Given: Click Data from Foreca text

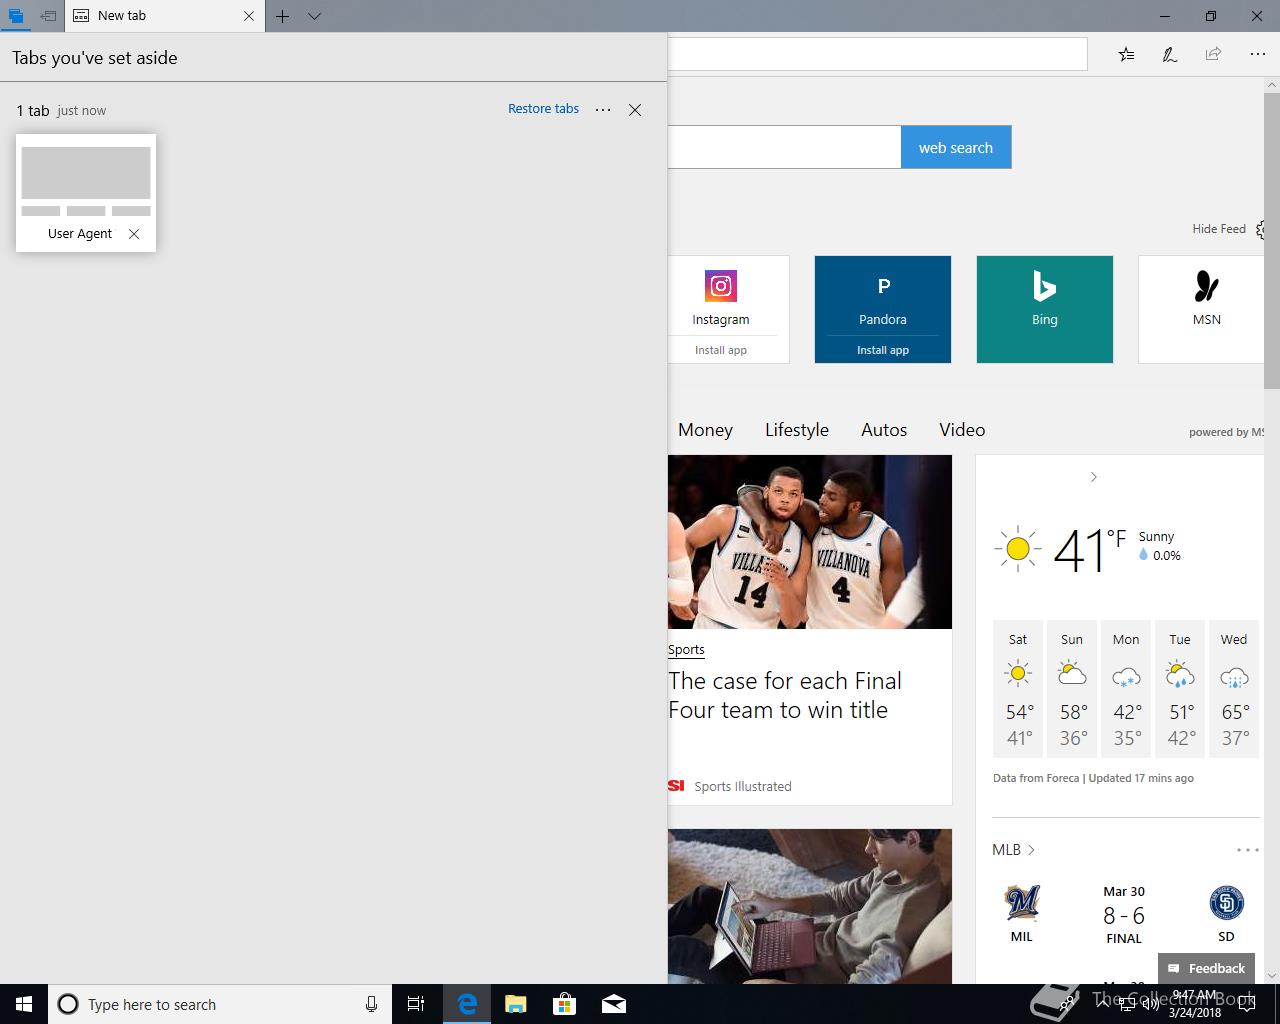Looking at the screenshot, I should 1036,778.
